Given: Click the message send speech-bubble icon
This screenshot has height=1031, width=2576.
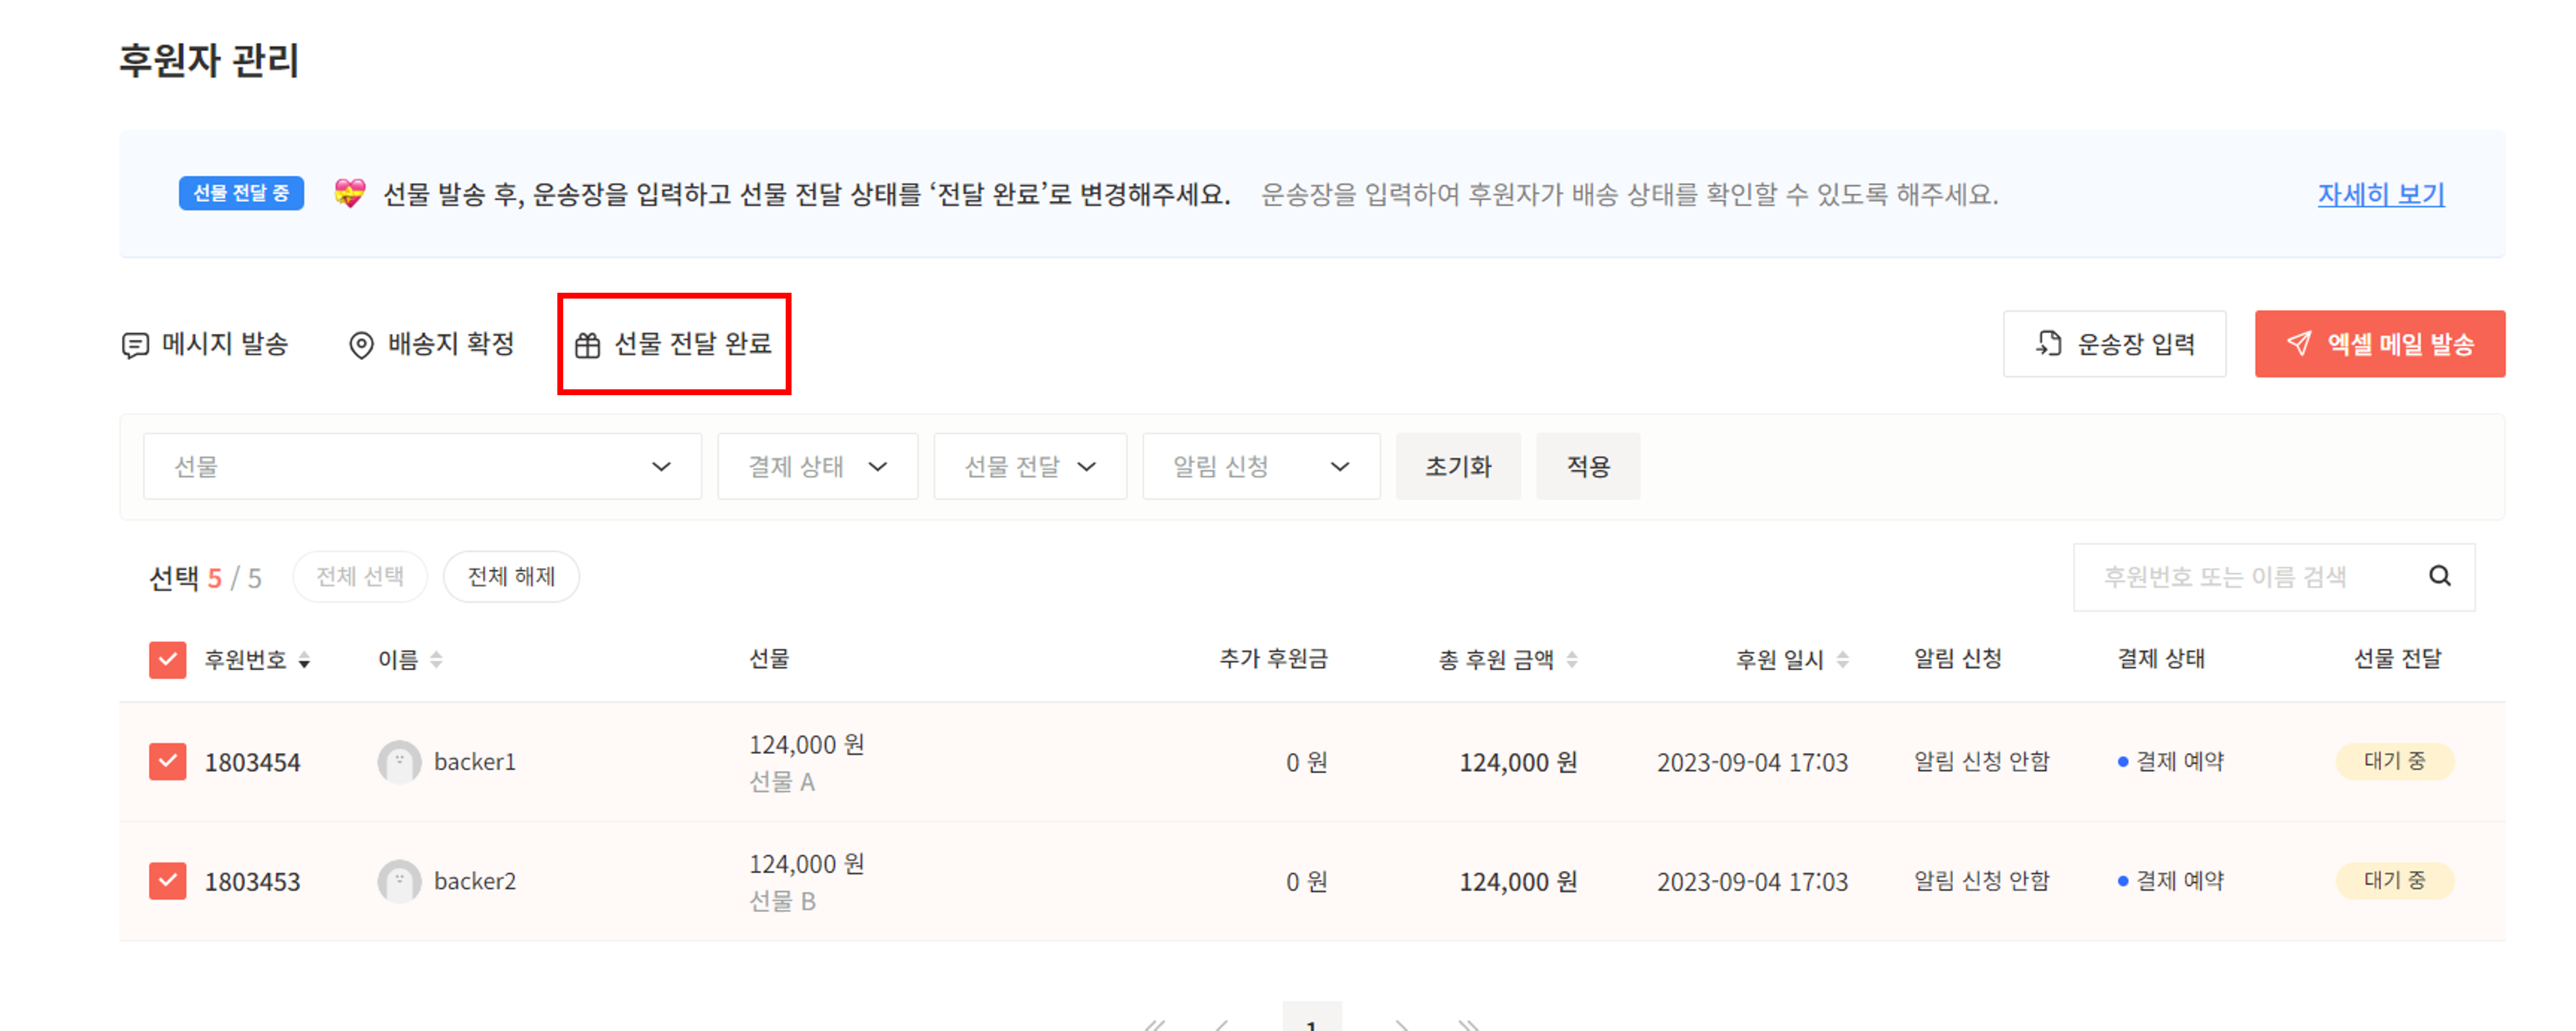Looking at the screenshot, I should pyautogui.click(x=135, y=346).
